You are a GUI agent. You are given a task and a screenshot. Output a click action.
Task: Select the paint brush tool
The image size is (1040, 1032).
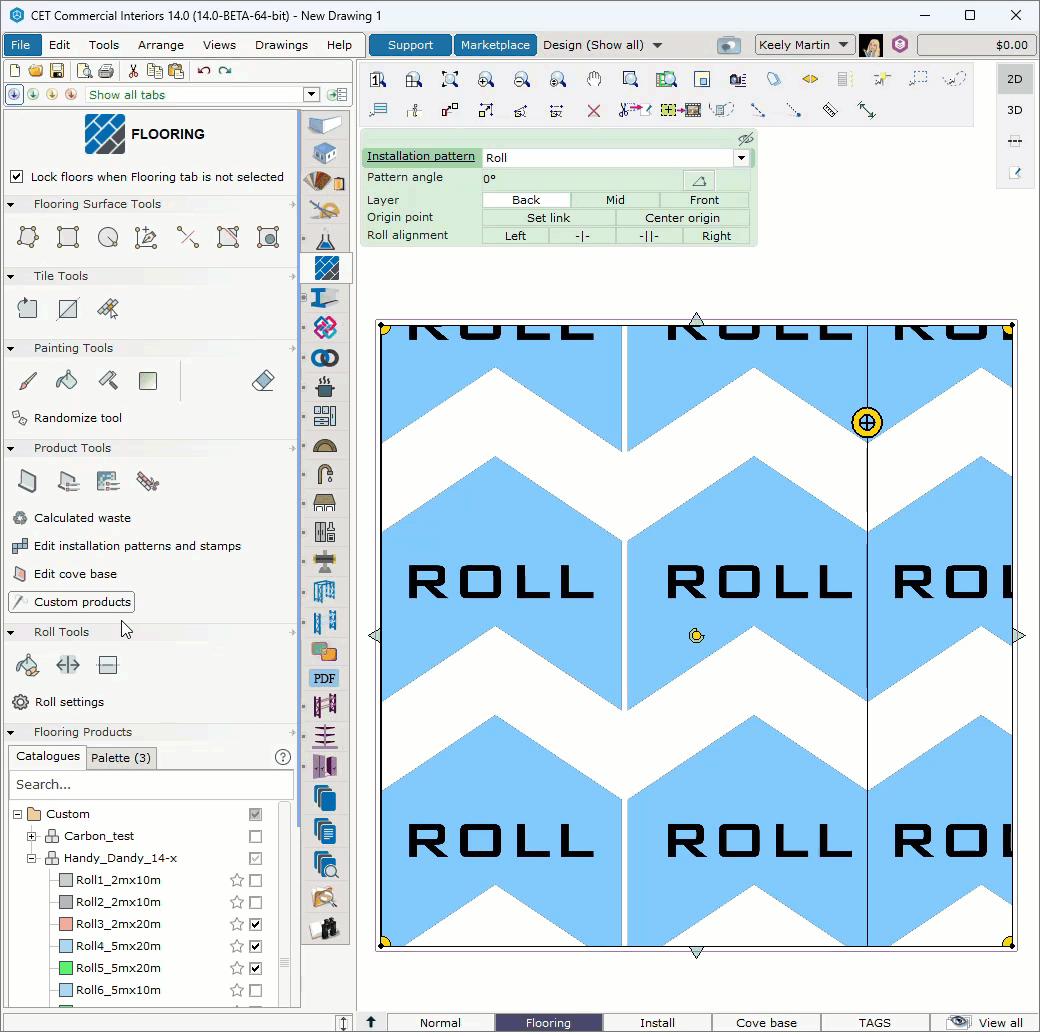tap(27, 381)
